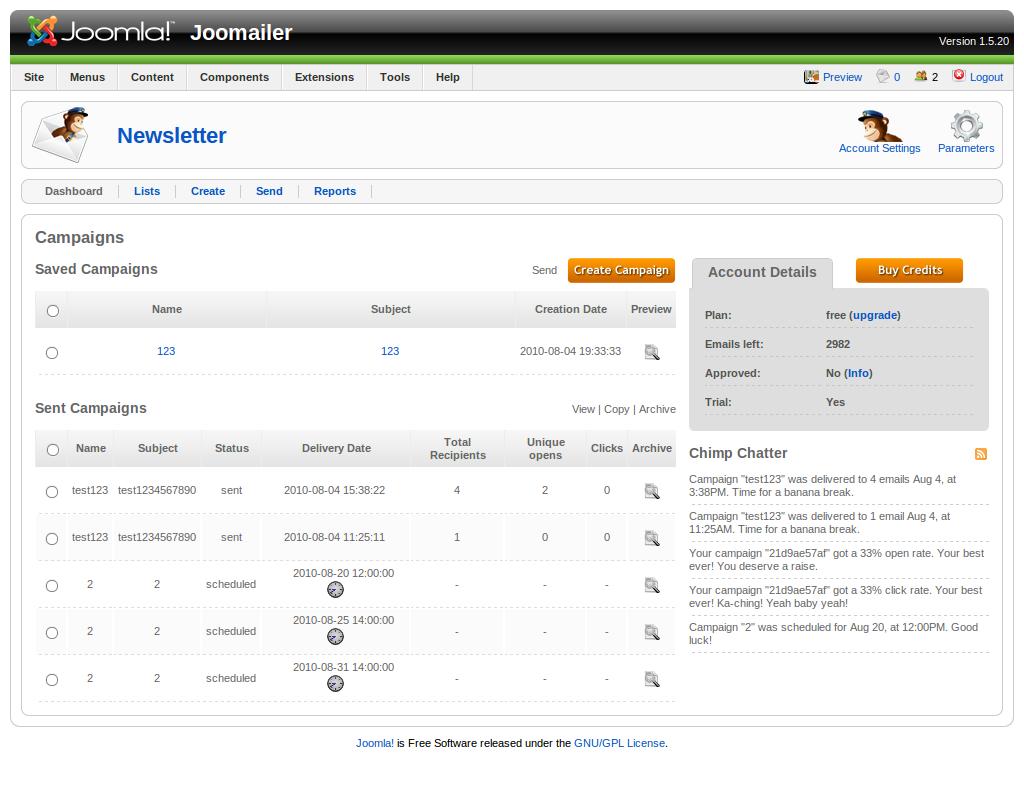
Task: Select the test123 campaign delivered at 15:38:22
Action: pyautogui.click(x=52, y=492)
